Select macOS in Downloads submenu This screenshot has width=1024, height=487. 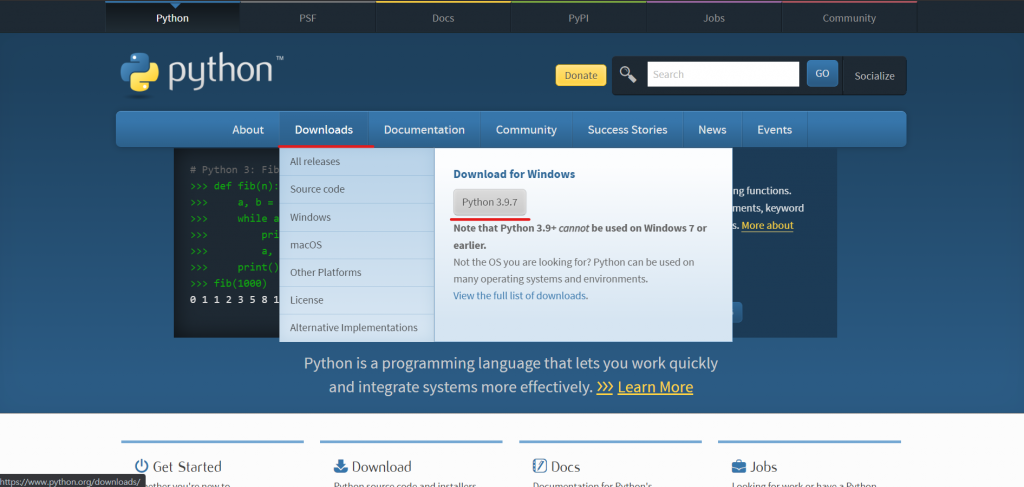(357, 245)
